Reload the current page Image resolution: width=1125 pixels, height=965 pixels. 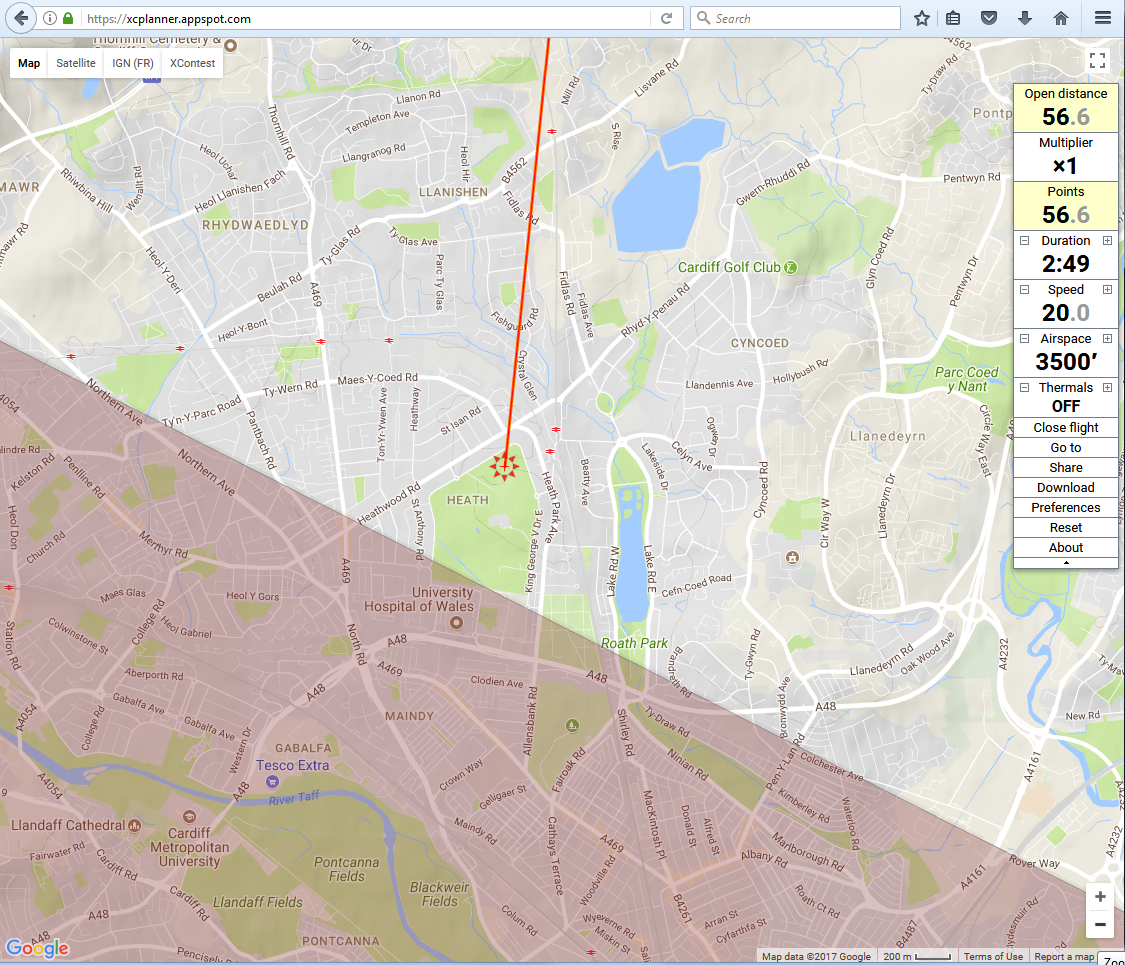tap(667, 19)
